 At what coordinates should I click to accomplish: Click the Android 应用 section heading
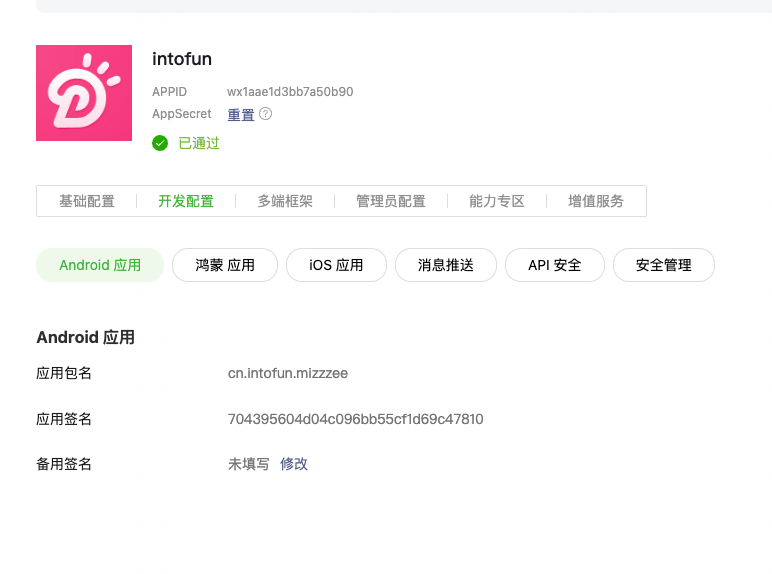[x=86, y=337]
